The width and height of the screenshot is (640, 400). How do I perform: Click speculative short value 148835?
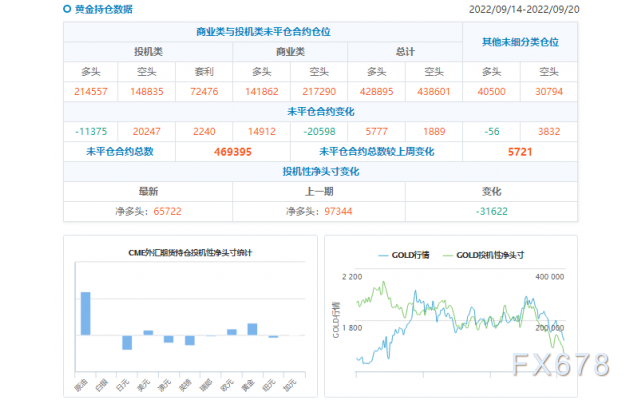click(x=147, y=92)
